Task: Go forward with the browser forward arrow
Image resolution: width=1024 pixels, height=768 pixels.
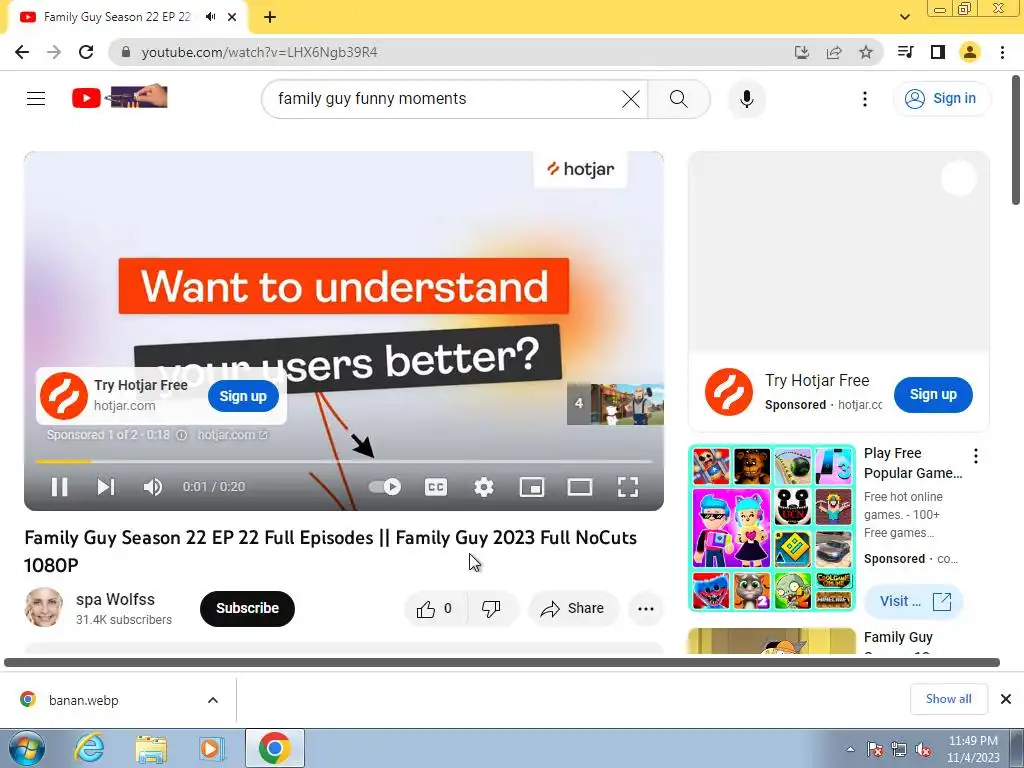Action: [54, 52]
